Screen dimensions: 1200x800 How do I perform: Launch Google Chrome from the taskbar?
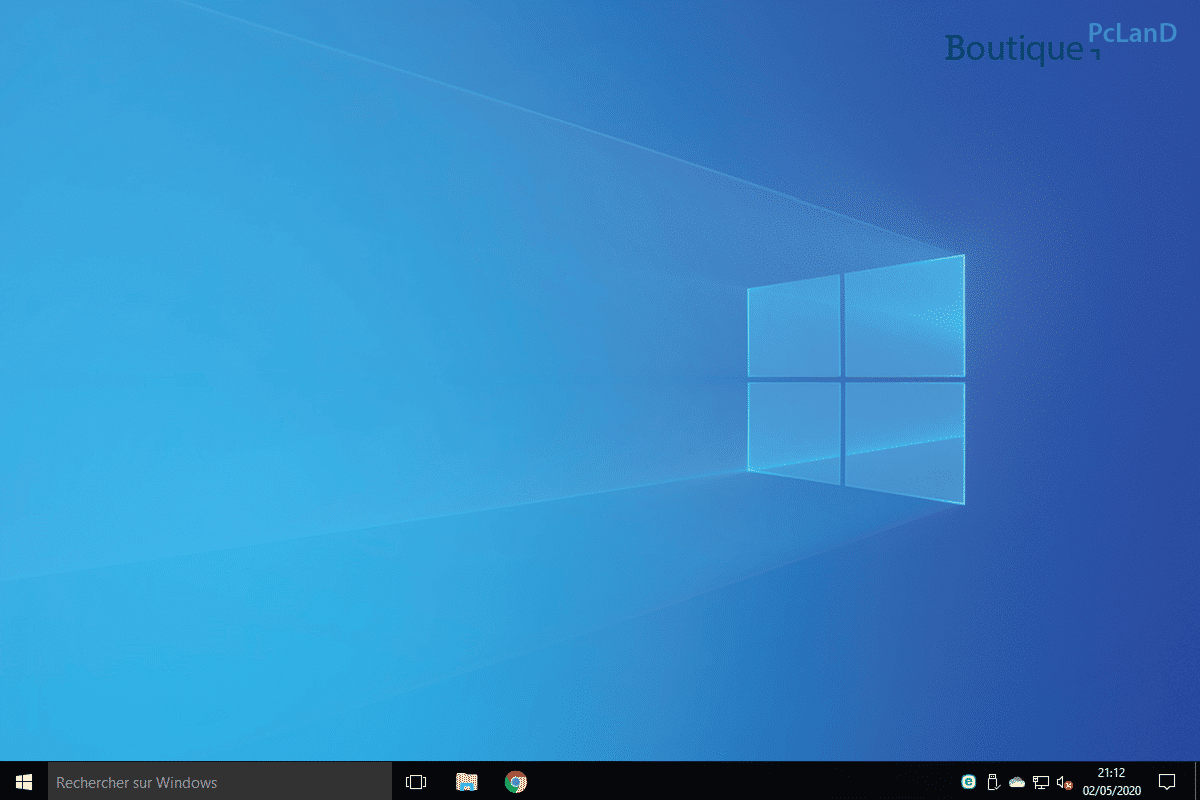[x=516, y=781]
